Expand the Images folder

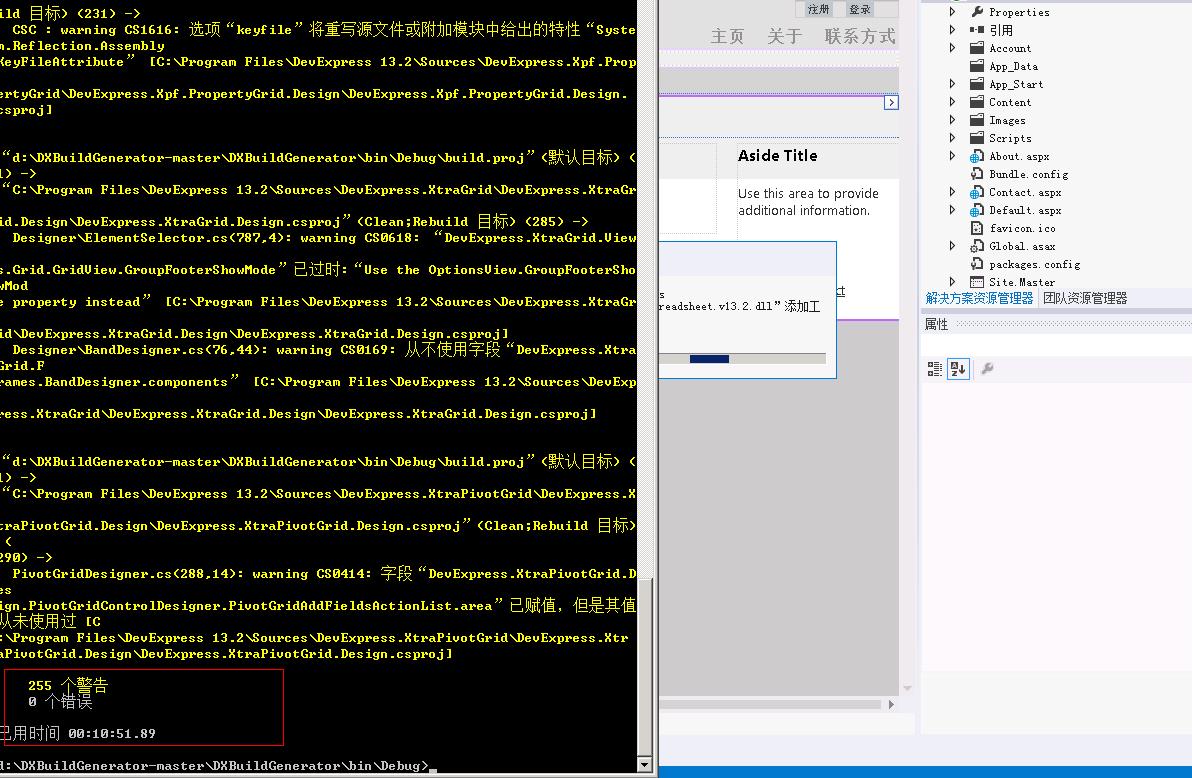pyautogui.click(x=953, y=120)
